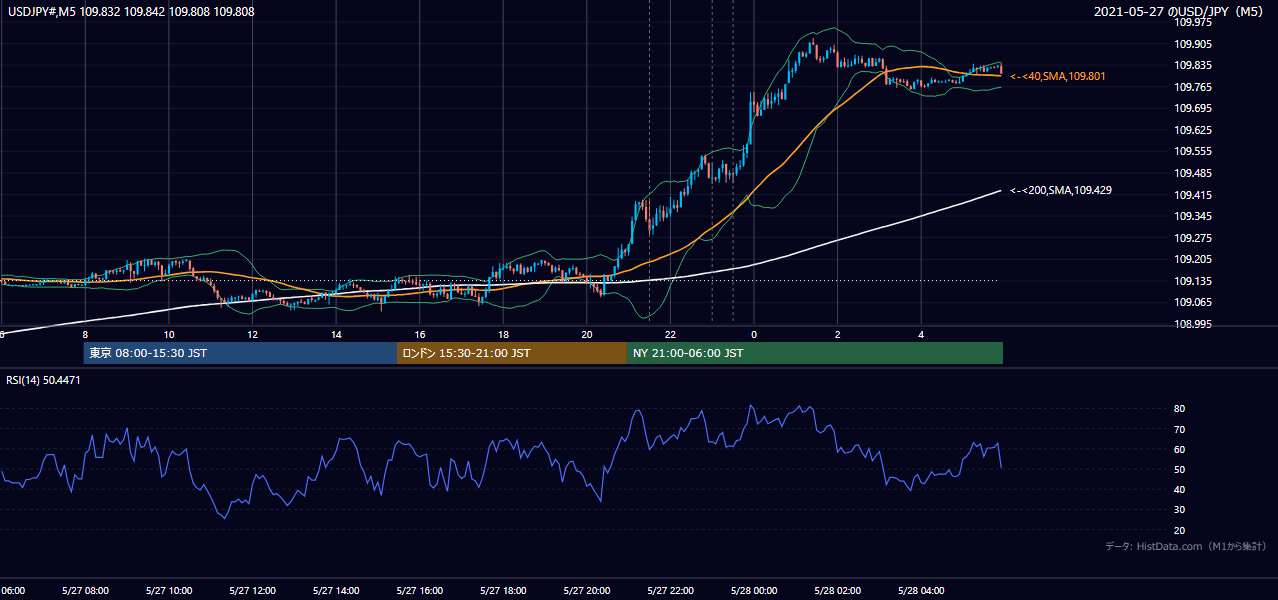Click the 5/28 04:00 time label

[x=922, y=590]
